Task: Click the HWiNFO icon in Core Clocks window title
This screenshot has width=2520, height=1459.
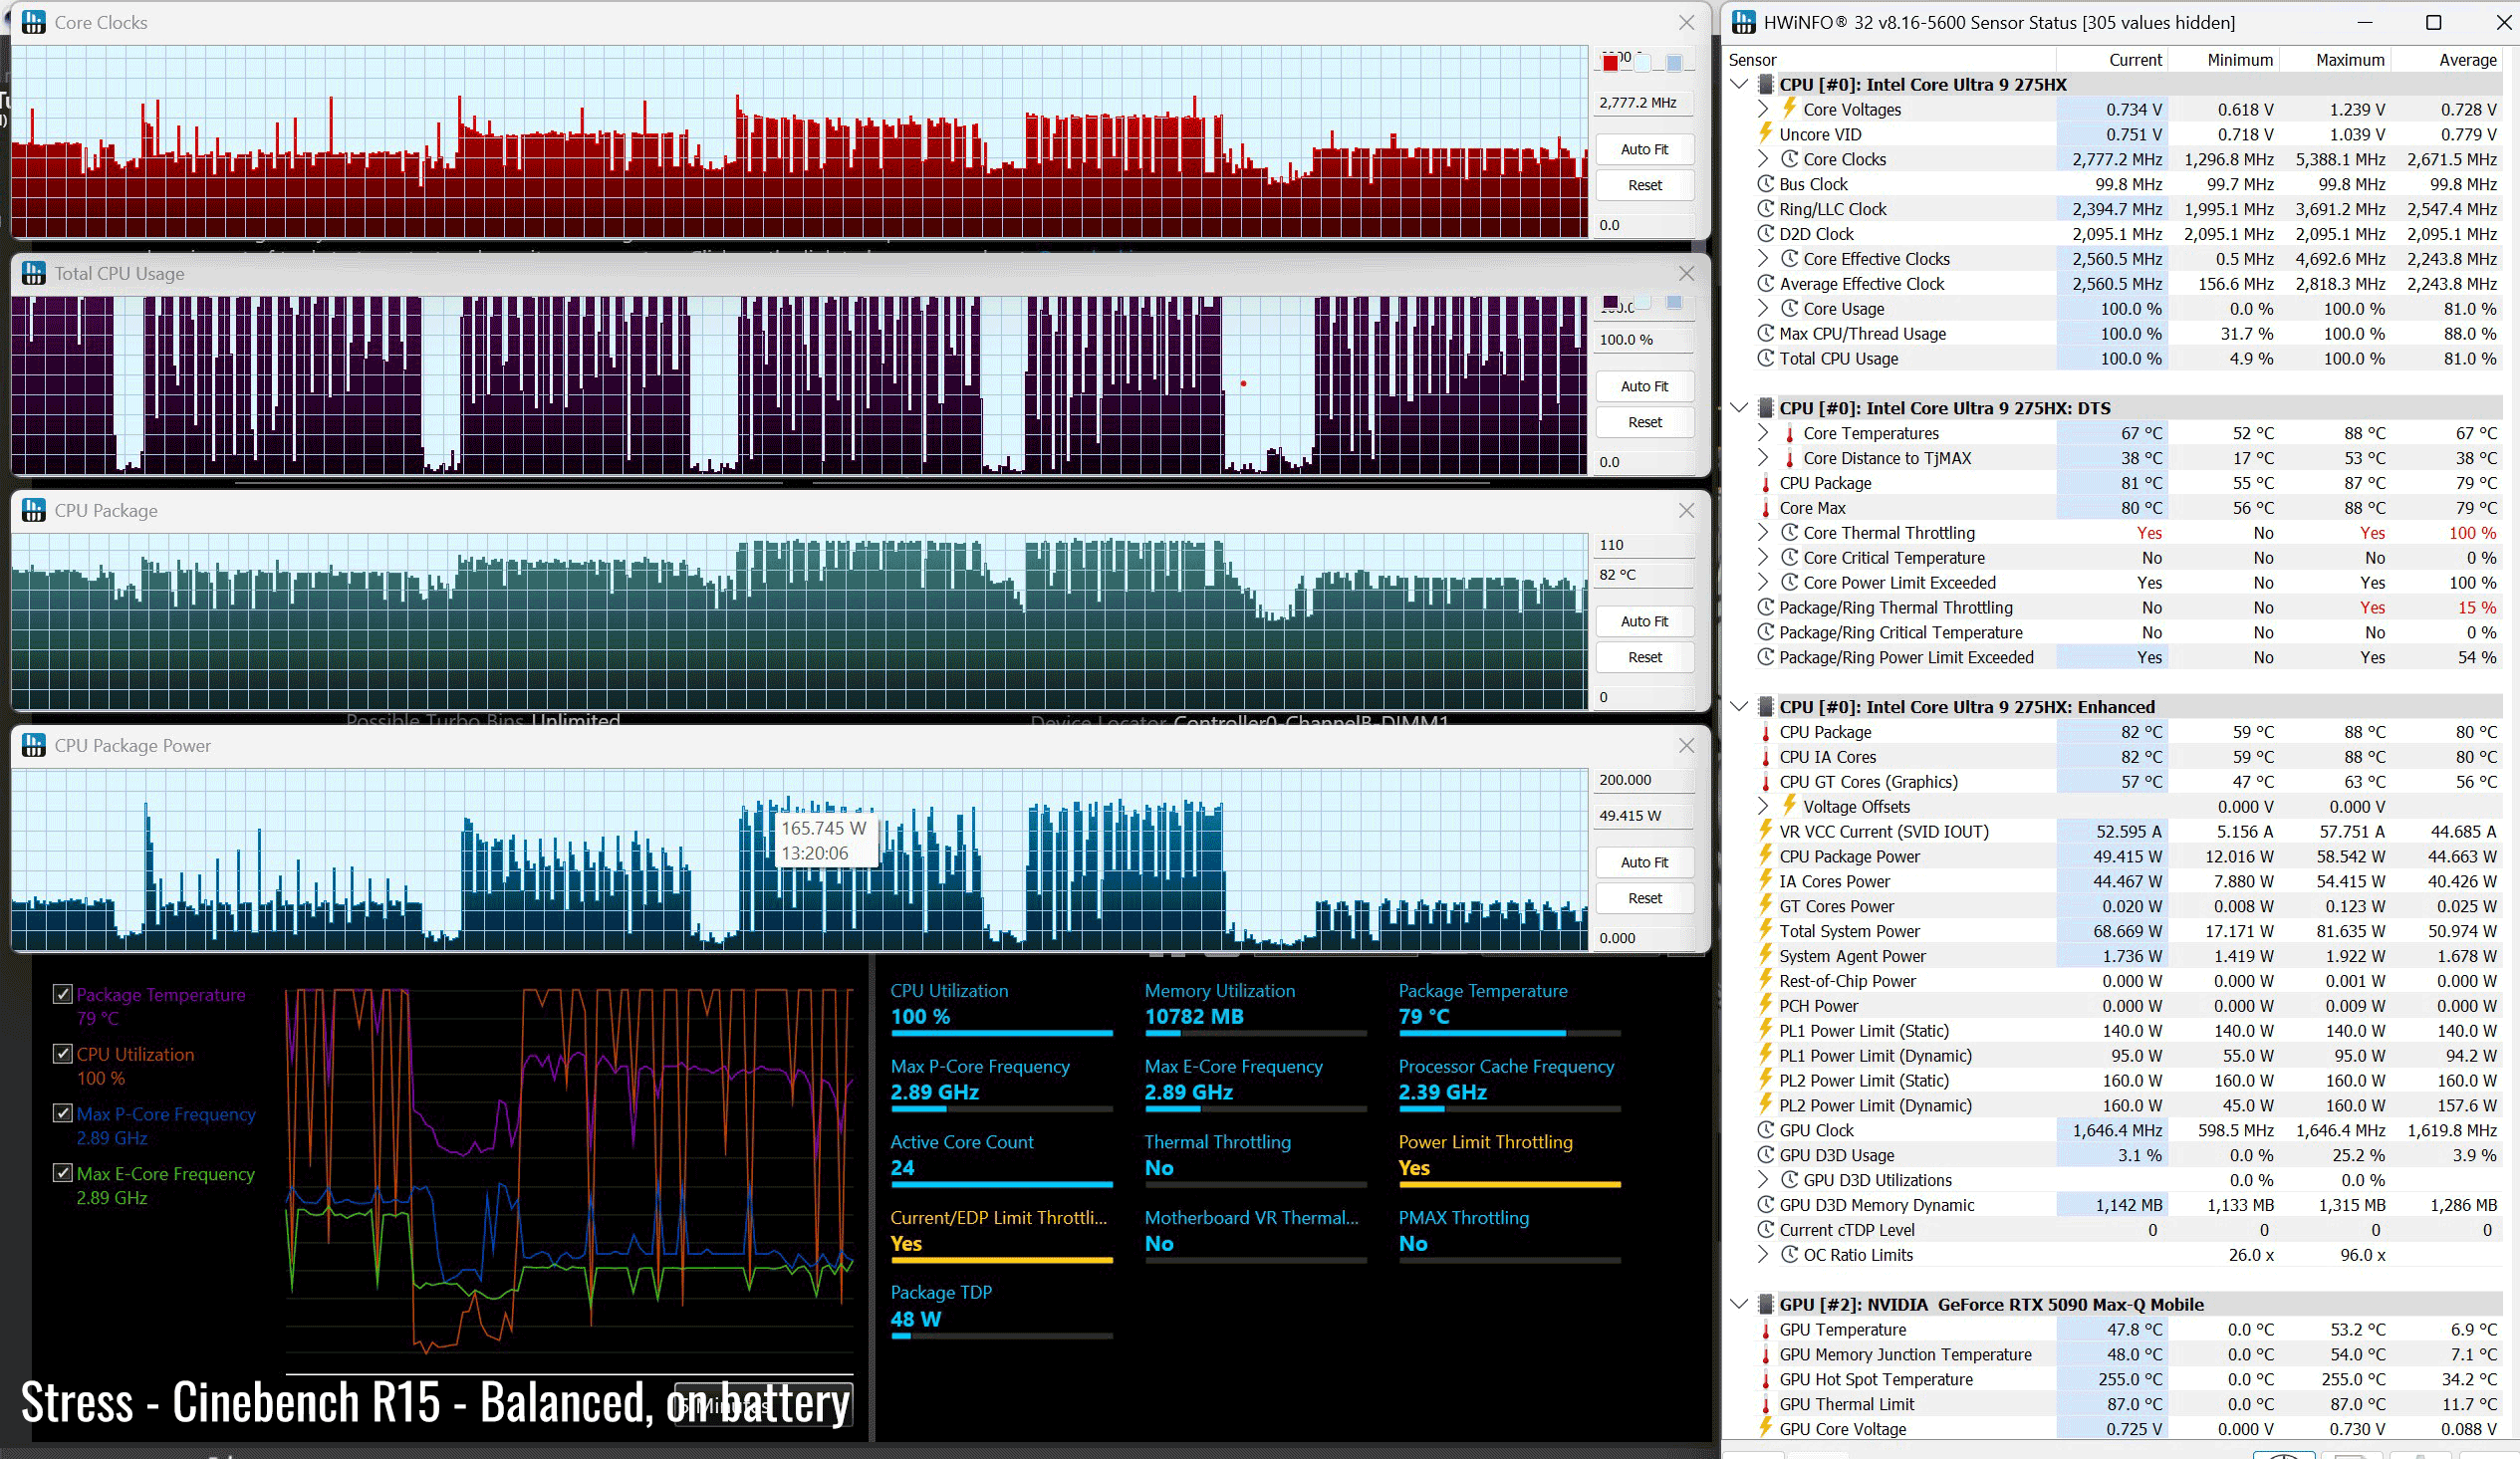Action: (x=34, y=22)
